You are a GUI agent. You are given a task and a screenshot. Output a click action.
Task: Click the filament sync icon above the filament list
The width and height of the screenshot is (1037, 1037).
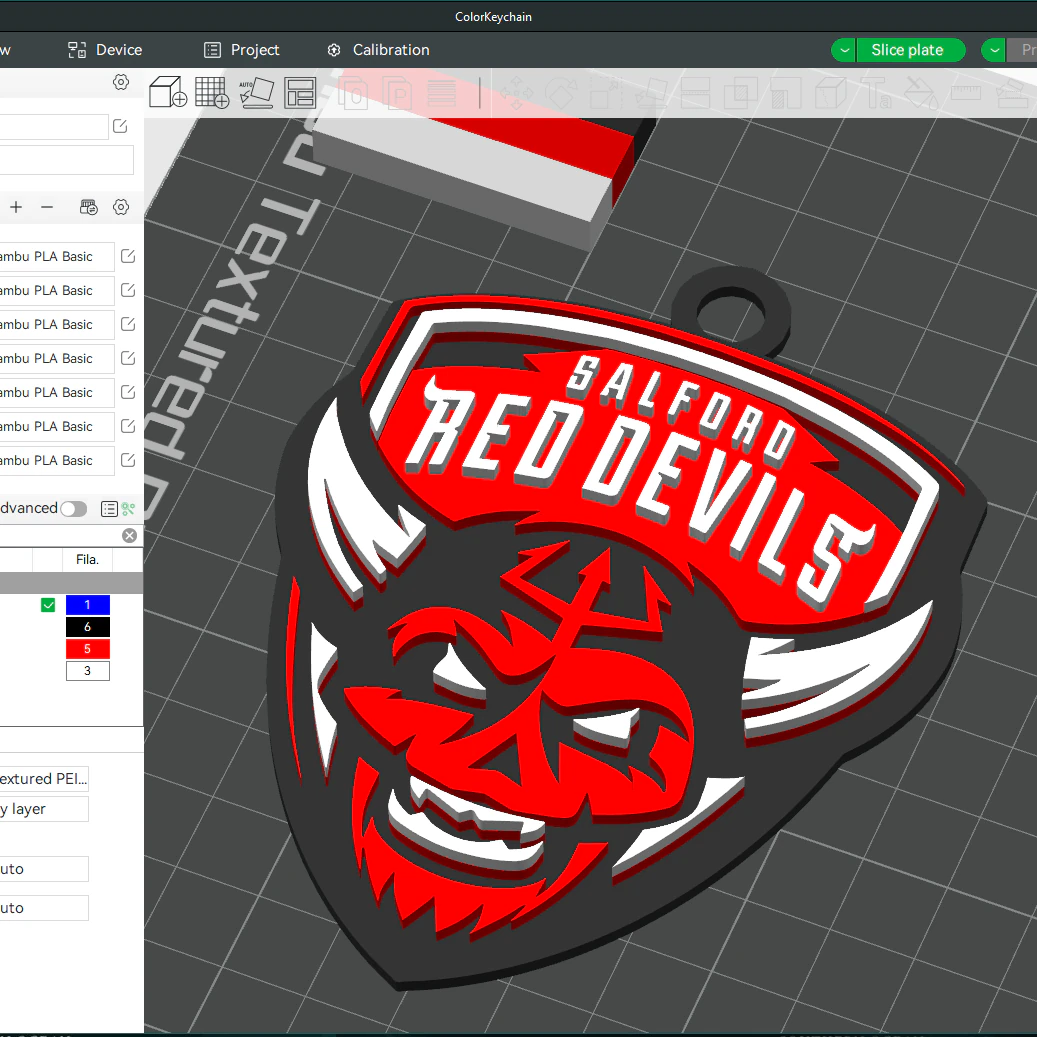pyautogui.click(x=88, y=207)
